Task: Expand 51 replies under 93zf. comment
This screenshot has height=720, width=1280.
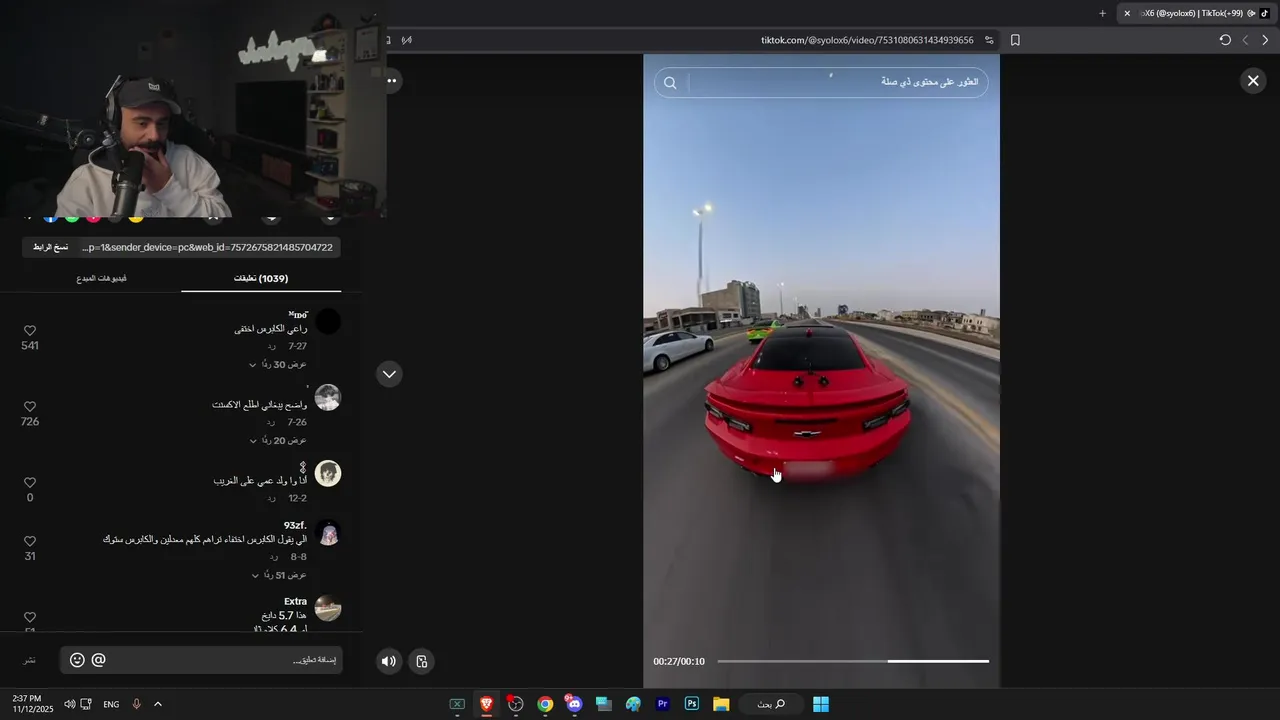Action: tap(278, 575)
